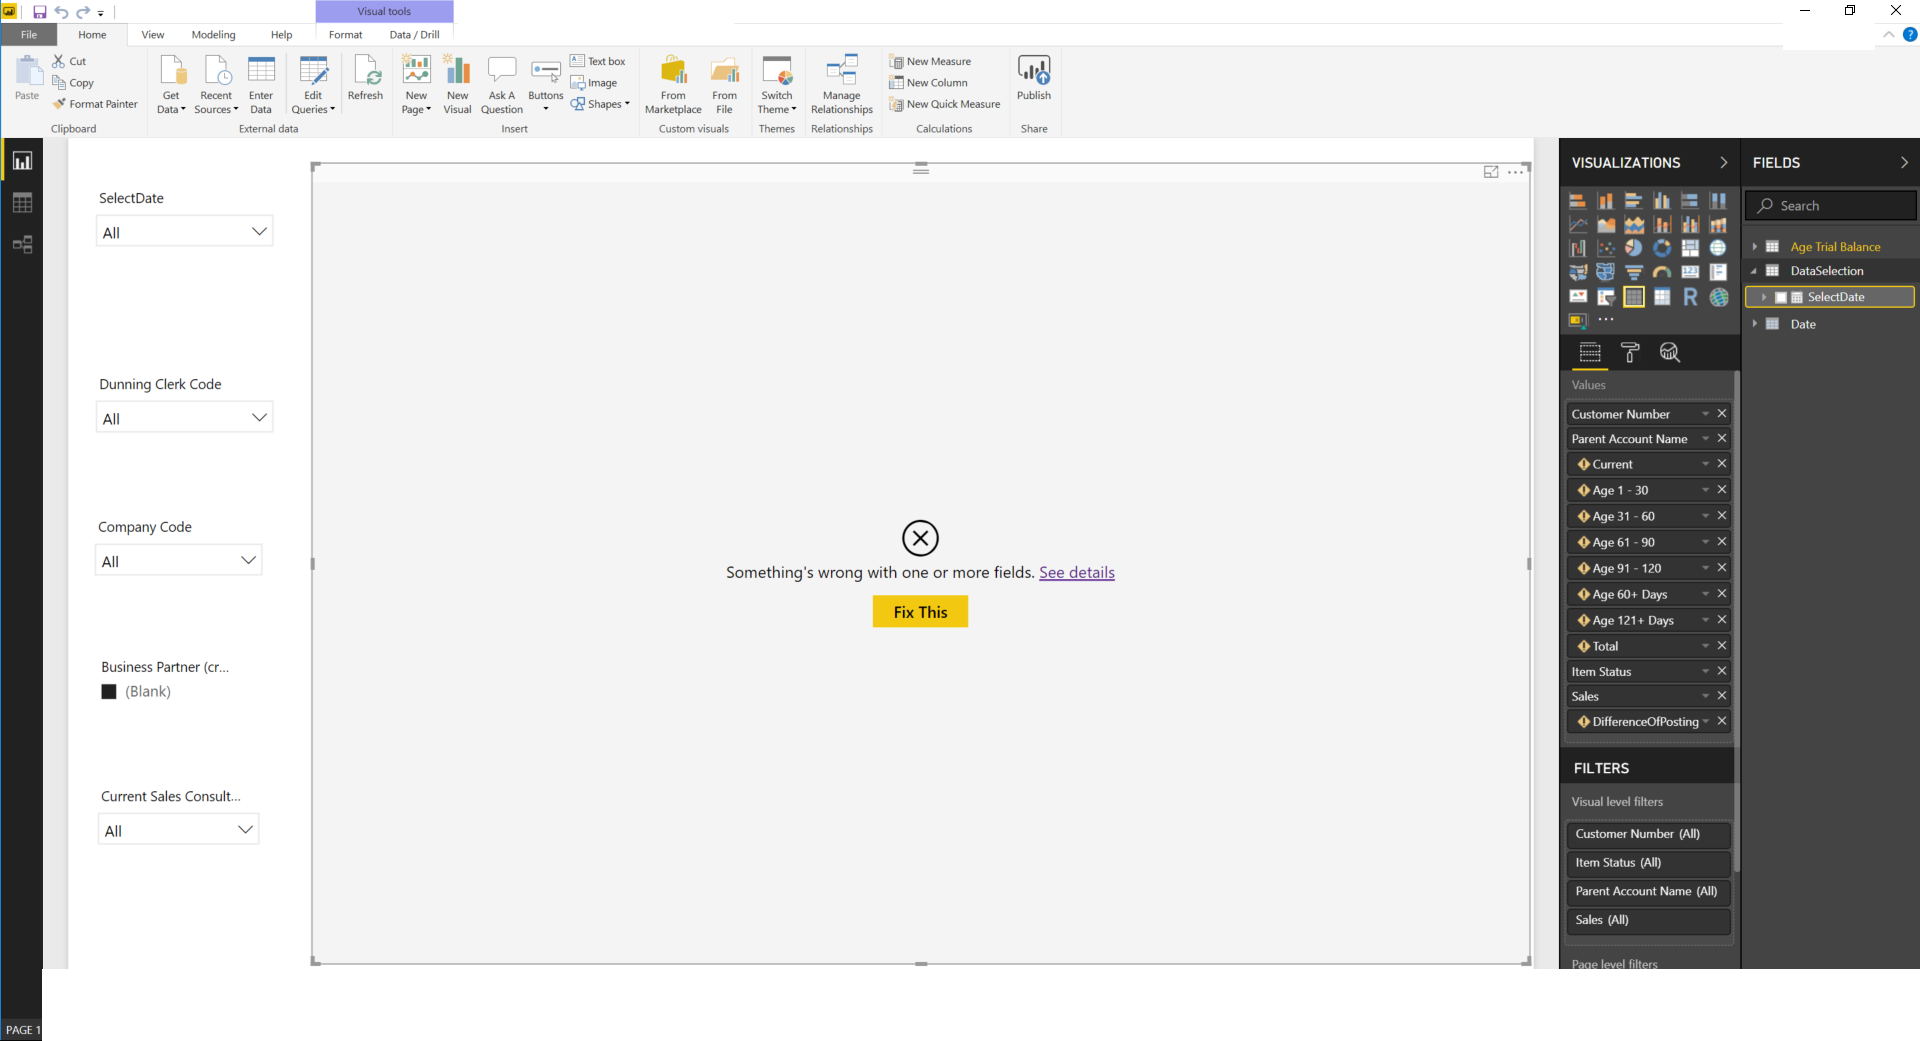The width and height of the screenshot is (1920, 1041).
Task: Select the treemap visualization
Action: pyautogui.click(x=1690, y=248)
